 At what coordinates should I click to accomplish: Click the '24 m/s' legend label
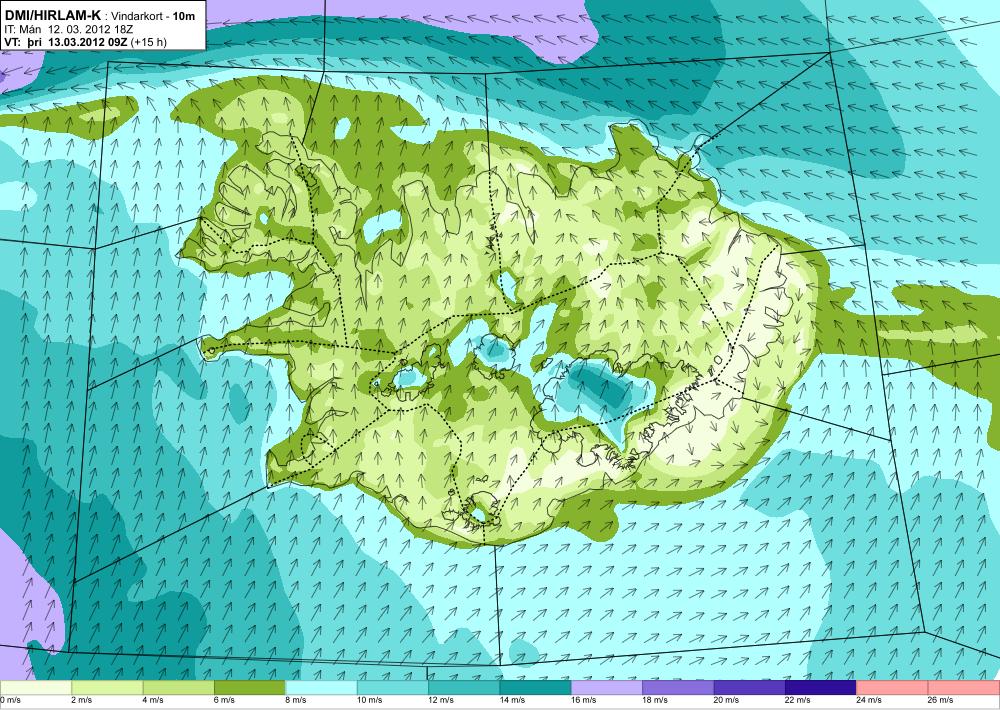pos(869,700)
